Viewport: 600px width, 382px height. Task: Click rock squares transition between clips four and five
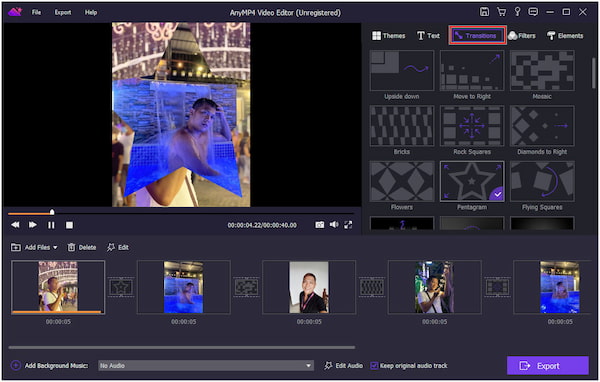coord(497,287)
